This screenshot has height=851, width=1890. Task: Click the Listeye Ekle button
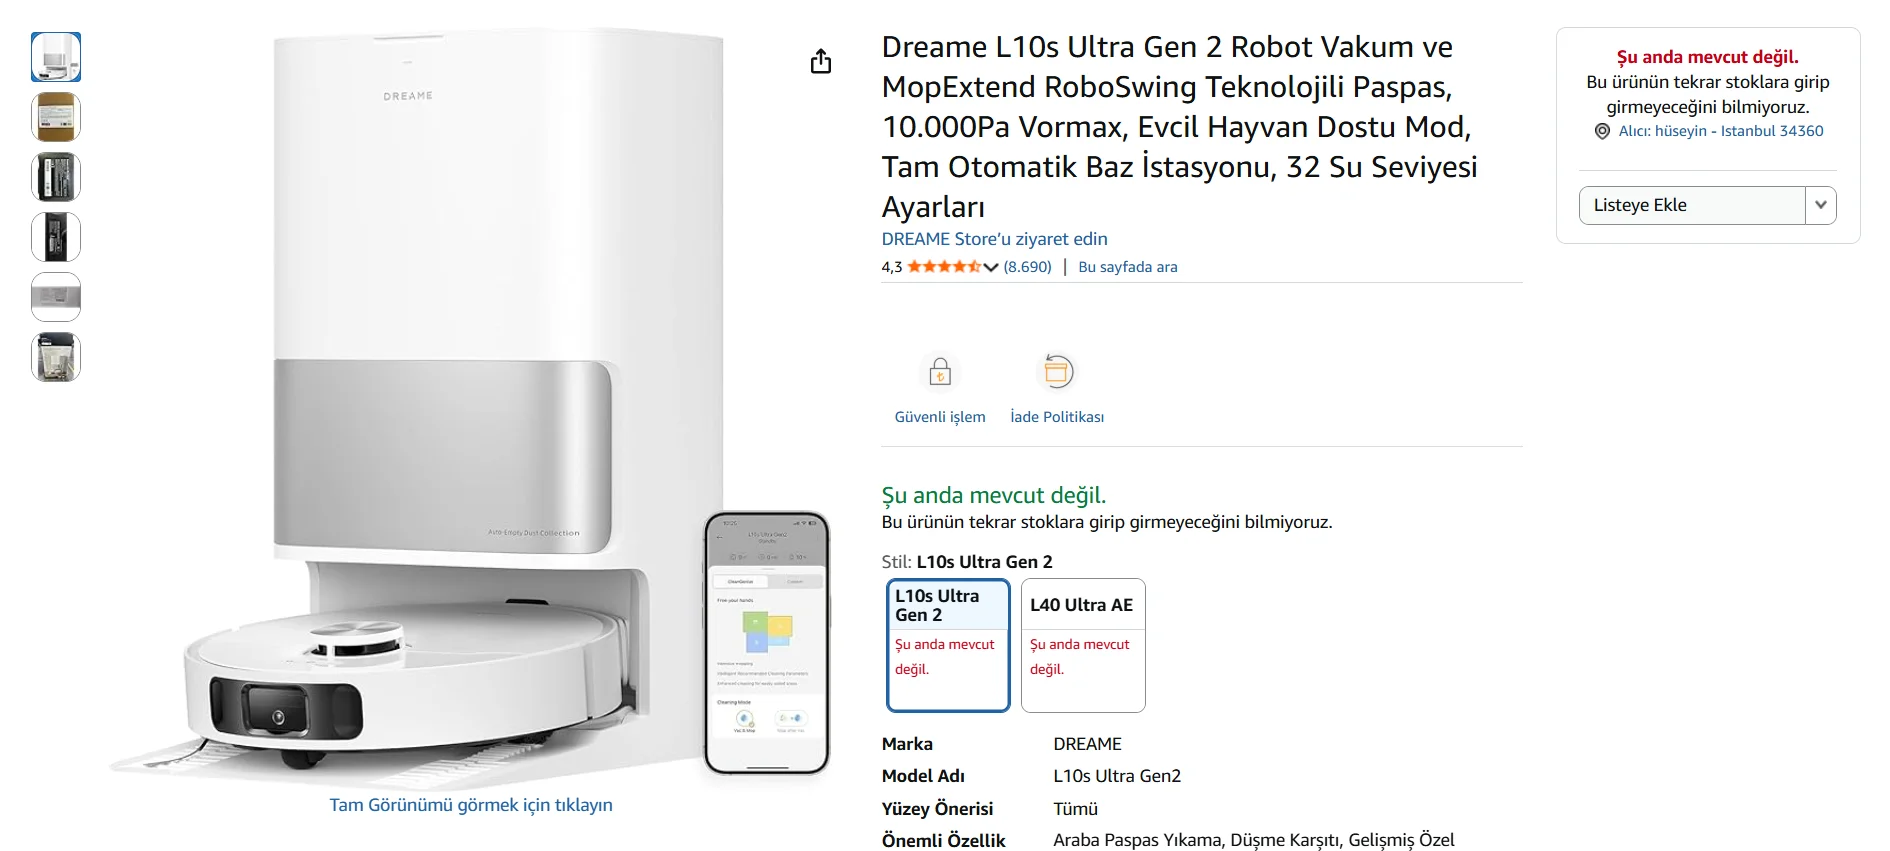coord(1692,205)
